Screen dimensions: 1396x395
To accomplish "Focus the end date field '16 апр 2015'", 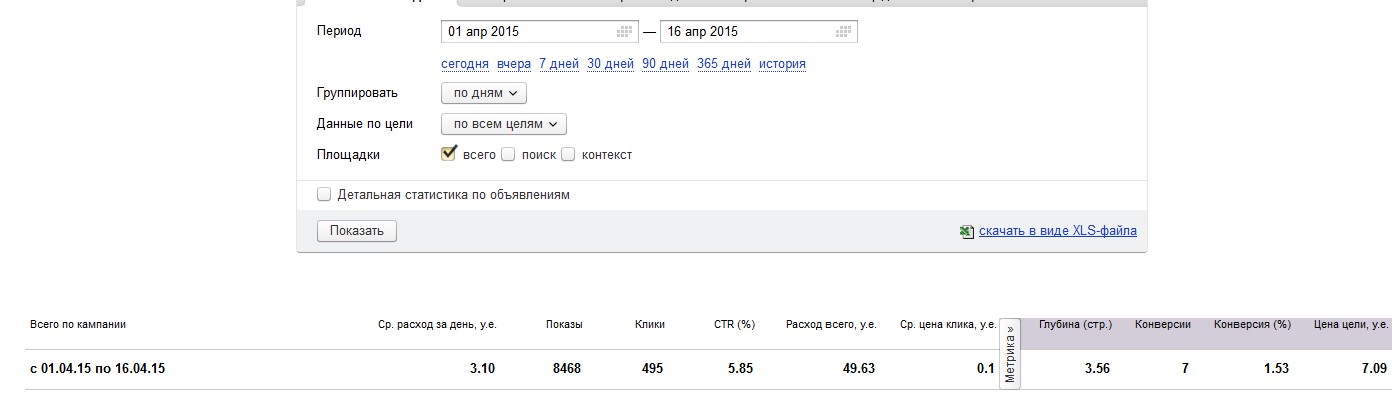I will (758, 32).
